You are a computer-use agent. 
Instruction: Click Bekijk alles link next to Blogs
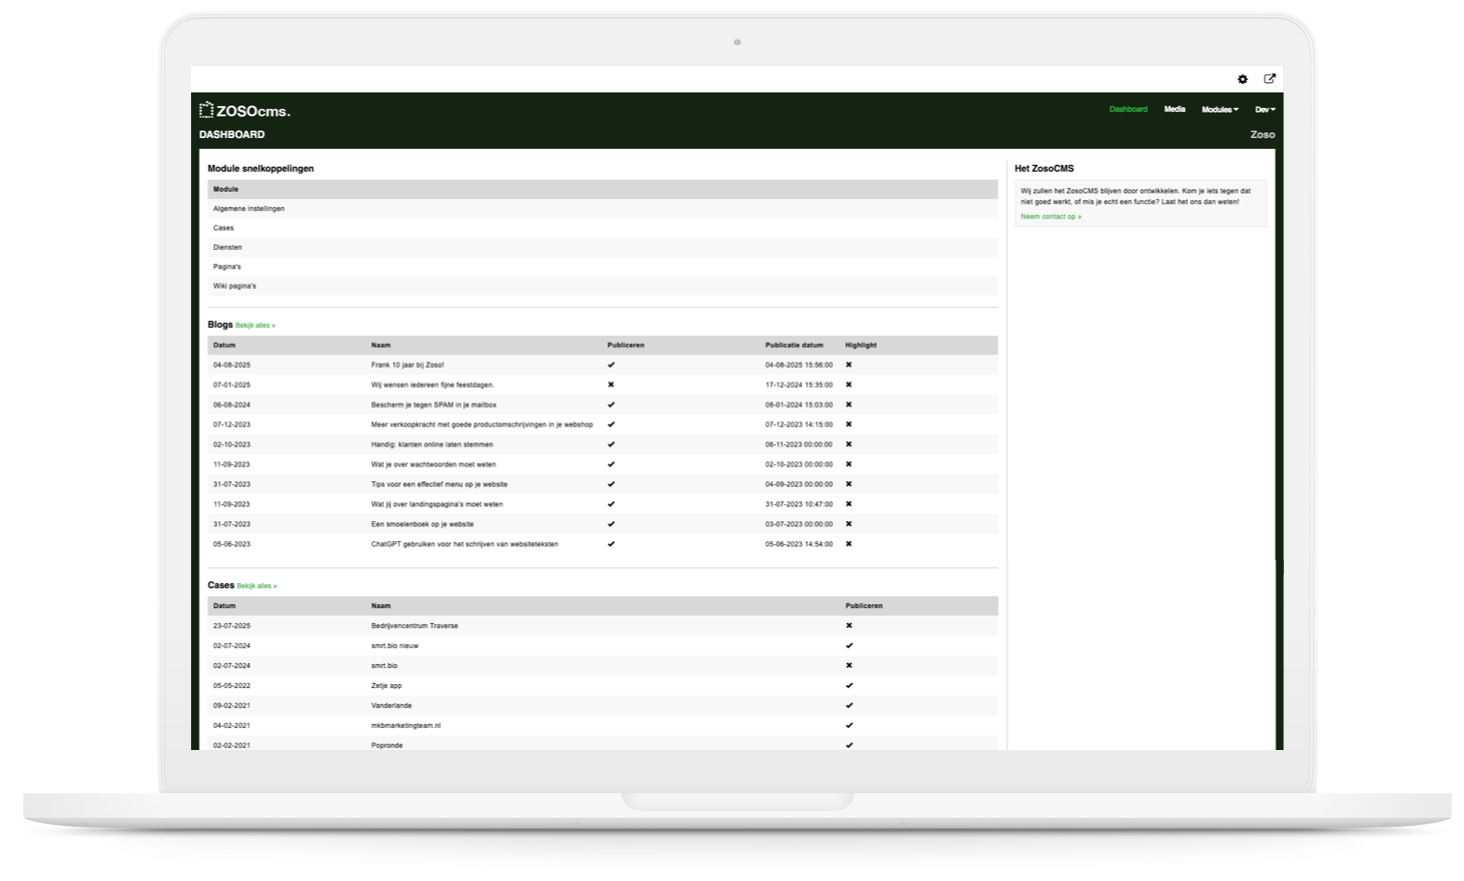click(x=255, y=326)
